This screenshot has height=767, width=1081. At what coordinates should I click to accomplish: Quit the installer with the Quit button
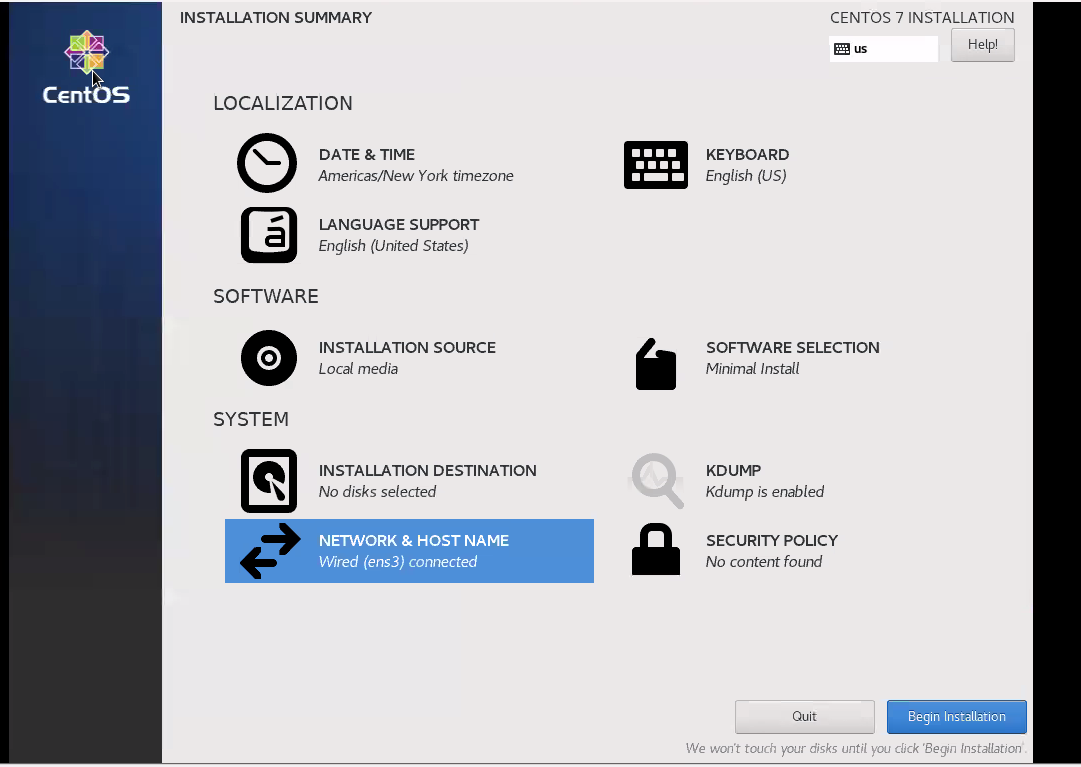(x=805, y=717)
